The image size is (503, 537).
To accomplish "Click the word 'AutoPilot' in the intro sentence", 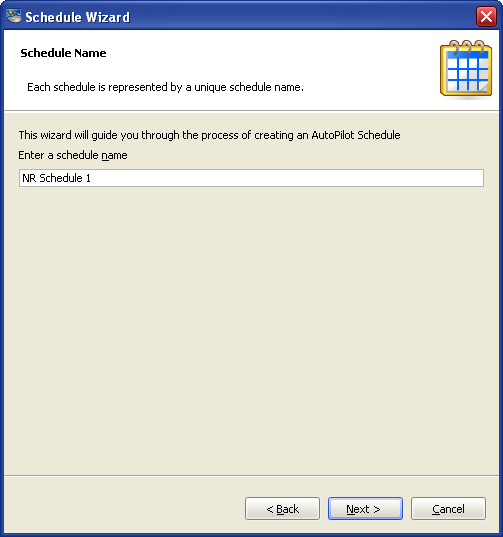I will click(x=332, y=135).
